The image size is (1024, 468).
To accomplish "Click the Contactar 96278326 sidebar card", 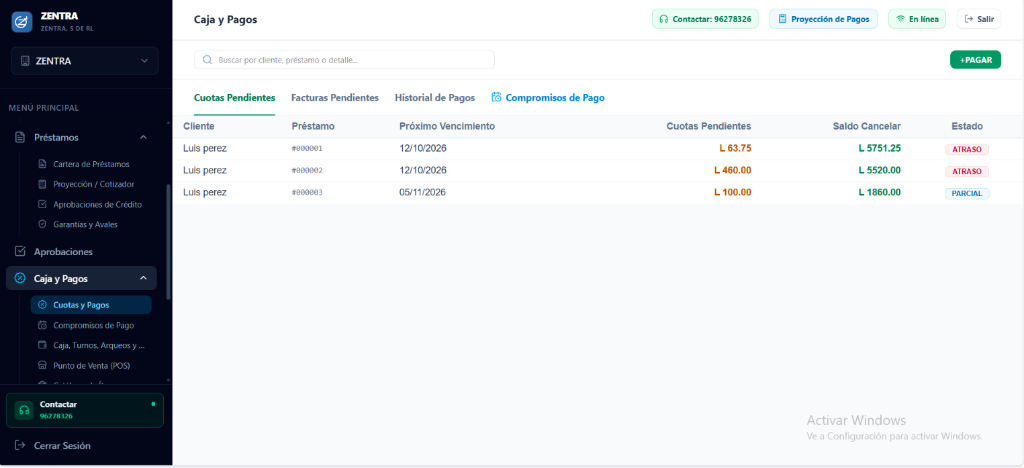I will tap(85, 410).
